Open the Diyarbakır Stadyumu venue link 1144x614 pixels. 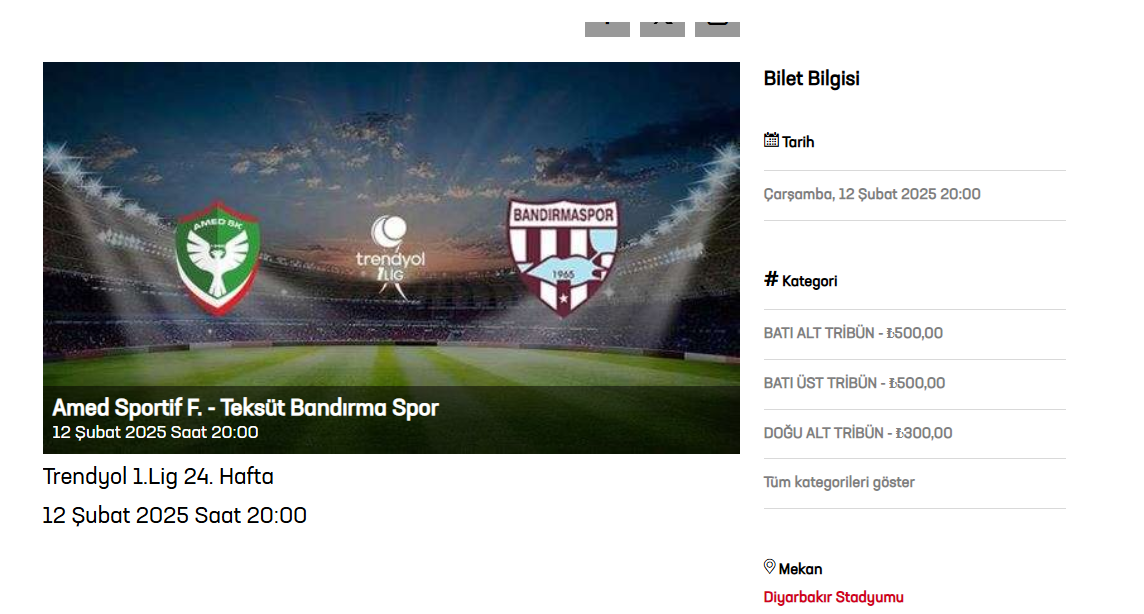[833, 597]
